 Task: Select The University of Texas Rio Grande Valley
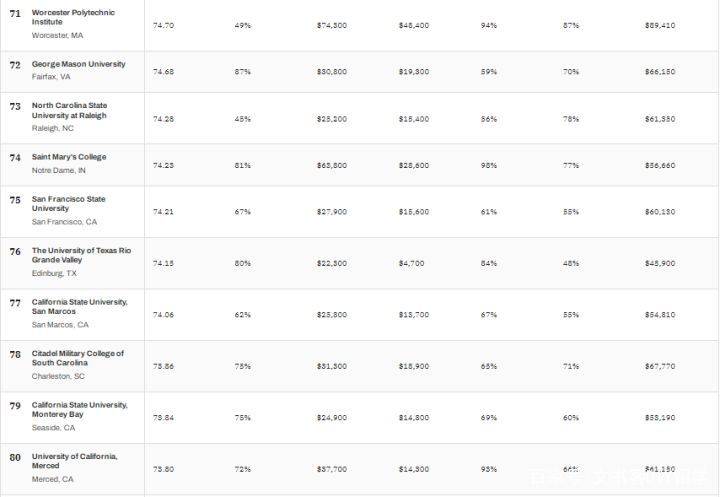click(81, 255)
